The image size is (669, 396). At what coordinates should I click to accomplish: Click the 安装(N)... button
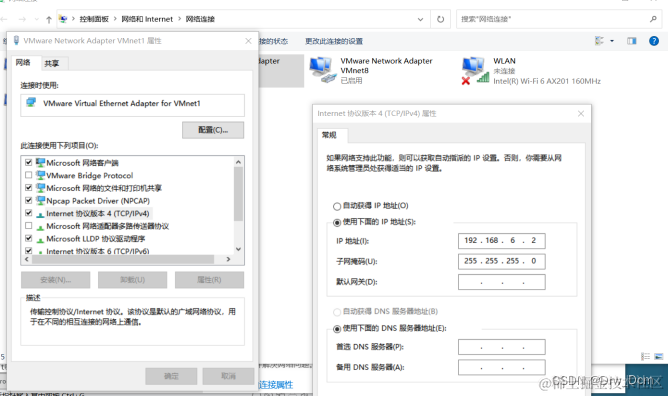[x=55, y=280]
